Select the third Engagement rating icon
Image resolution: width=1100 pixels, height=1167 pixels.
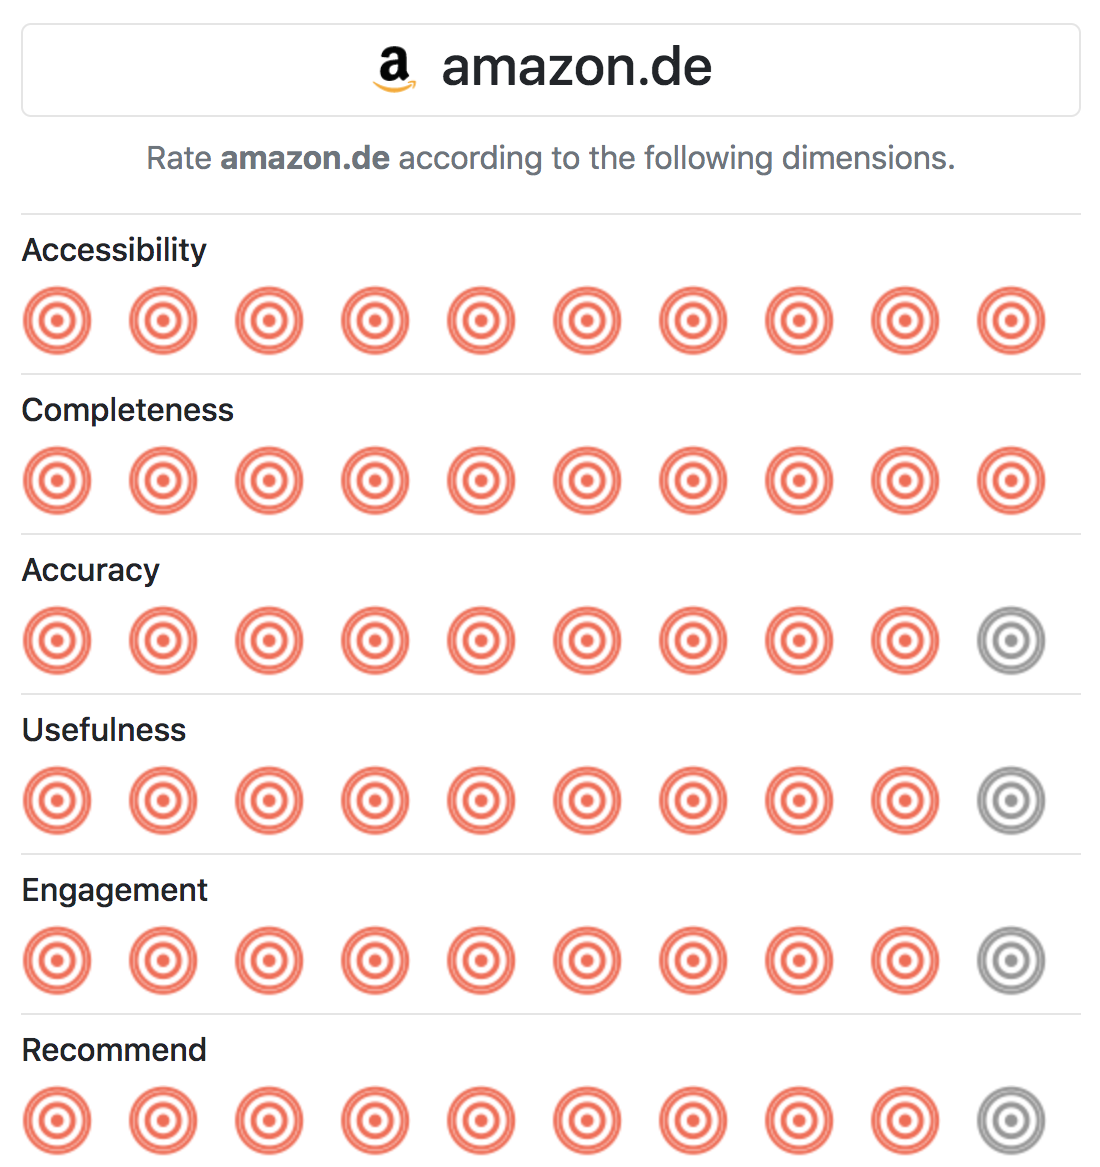269,961
